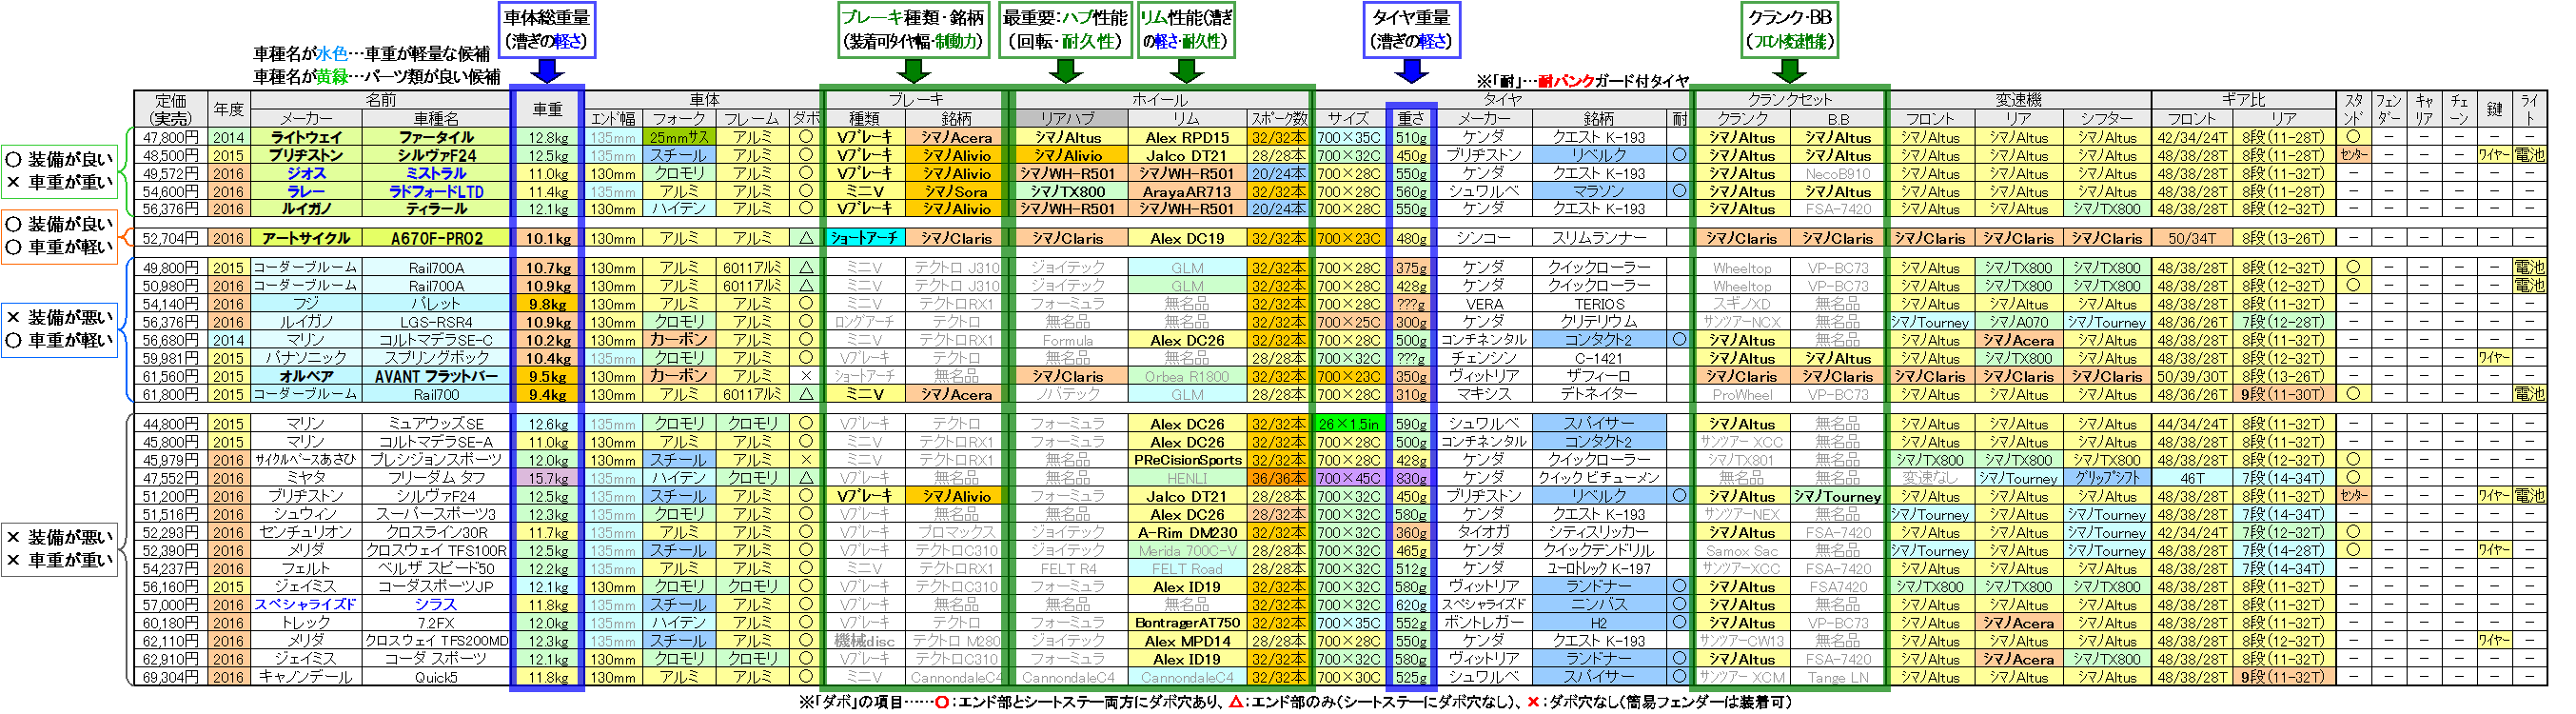
Task: Click the シフター column header
Action: tap(2107, 118)
